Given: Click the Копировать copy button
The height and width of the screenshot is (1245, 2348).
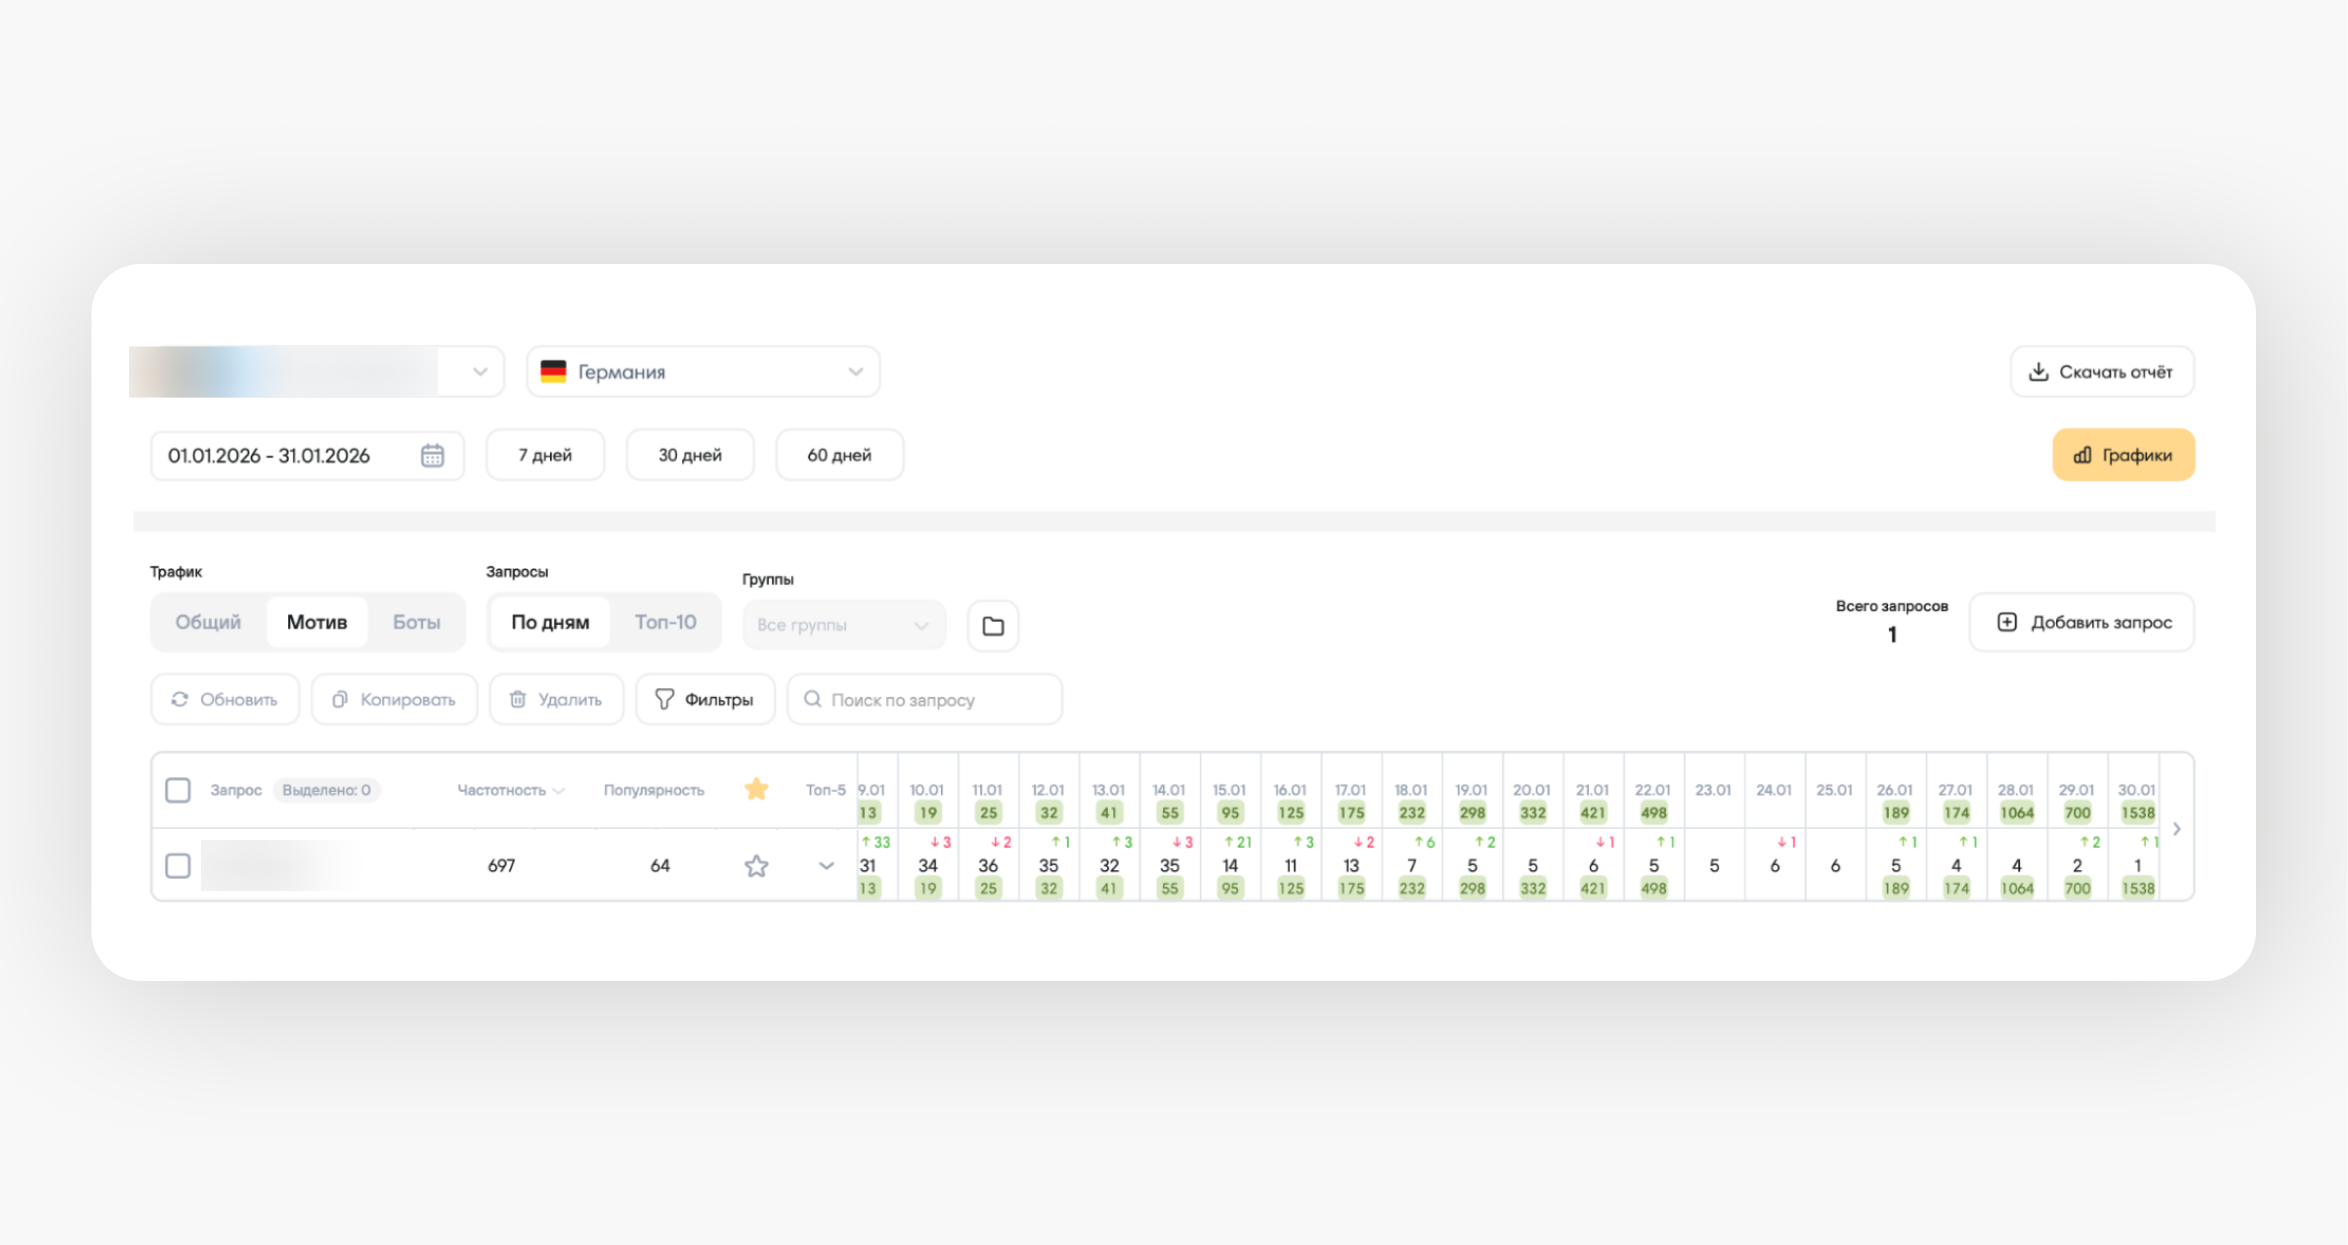Looking at the screenshot, I should [394, 700].
